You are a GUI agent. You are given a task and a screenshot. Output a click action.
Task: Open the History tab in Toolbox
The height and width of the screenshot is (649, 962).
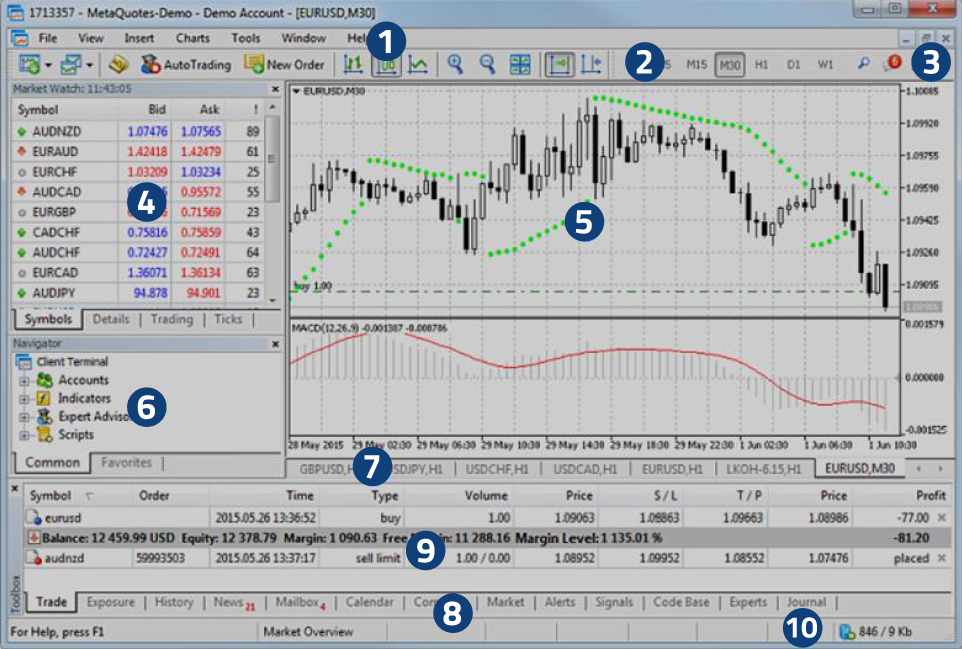point(174,602)
